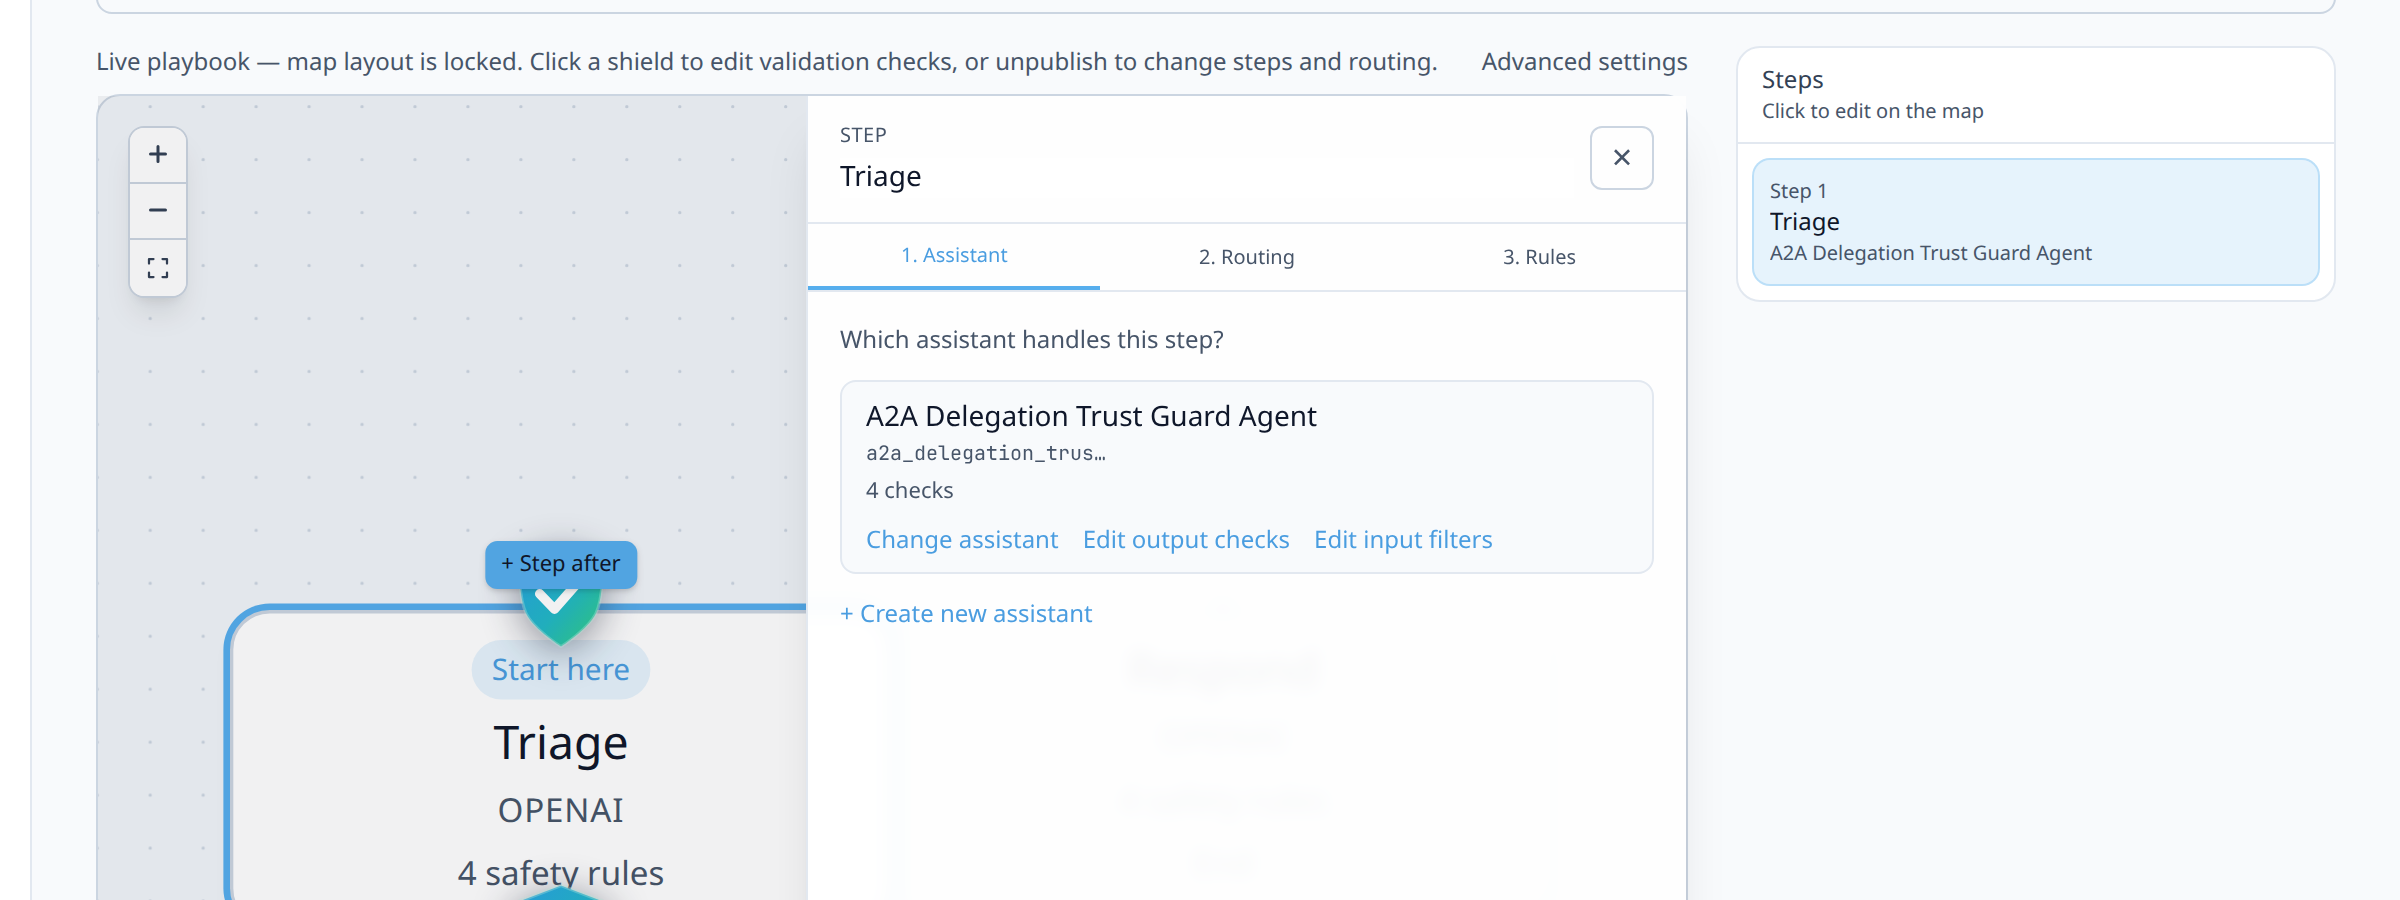2400x900 pixels.
Task: Open the 3. Rules tab
Action: (x=1539, y=257)
